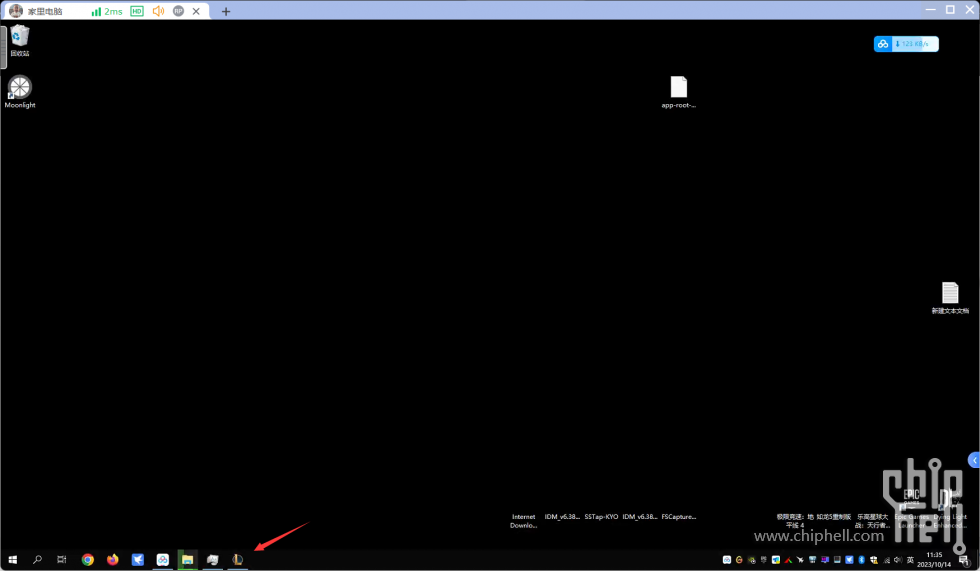Select the Dying Light Enhanced desktop shortcut

950,509
